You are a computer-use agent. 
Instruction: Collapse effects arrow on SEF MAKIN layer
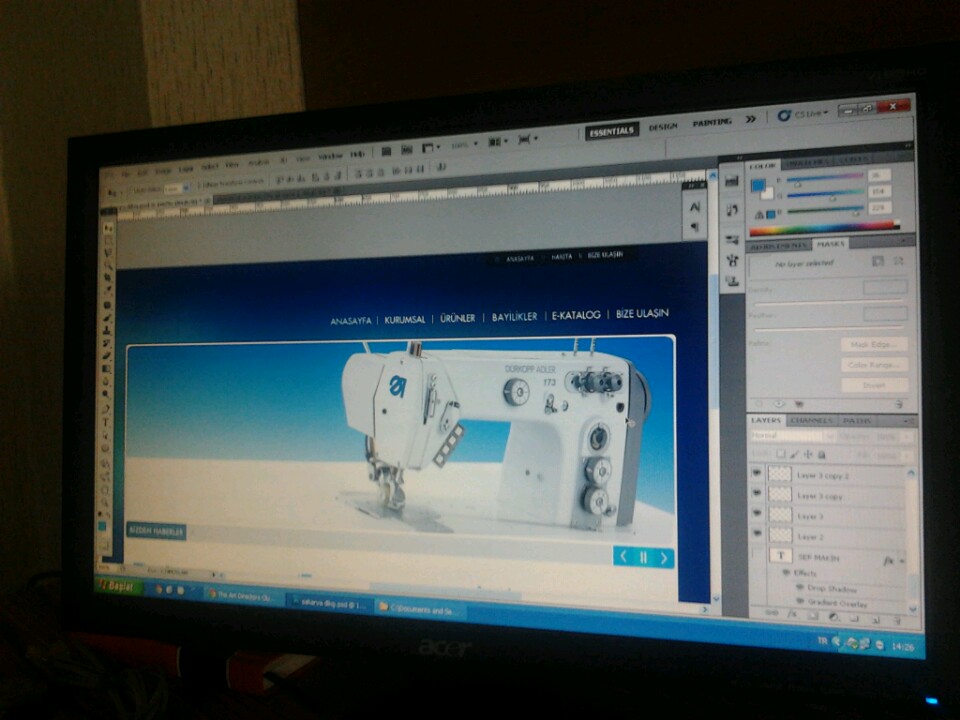pyautogui.click(x=901, y=561)
